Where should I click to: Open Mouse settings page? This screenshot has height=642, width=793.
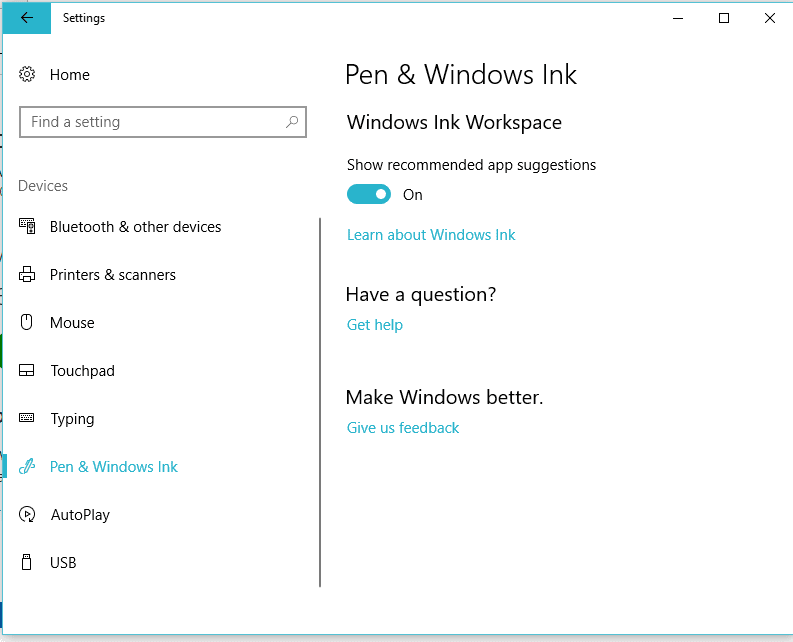coord(72,323)
